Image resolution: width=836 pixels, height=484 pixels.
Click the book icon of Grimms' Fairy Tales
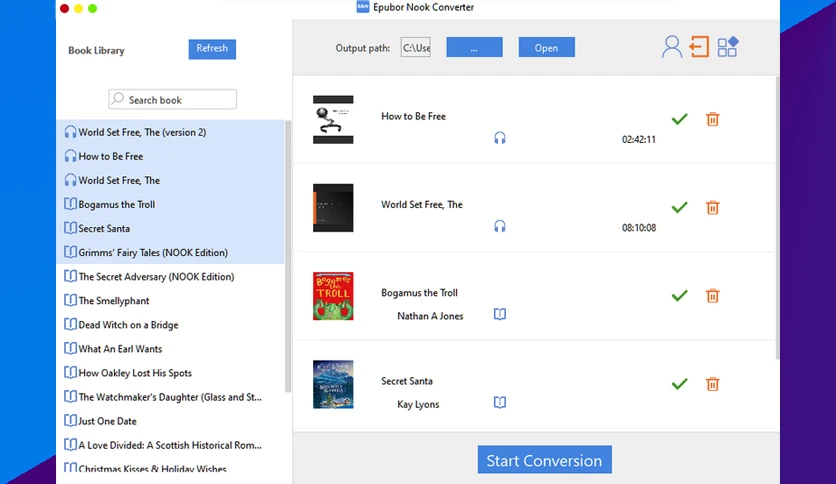[70, 252]
